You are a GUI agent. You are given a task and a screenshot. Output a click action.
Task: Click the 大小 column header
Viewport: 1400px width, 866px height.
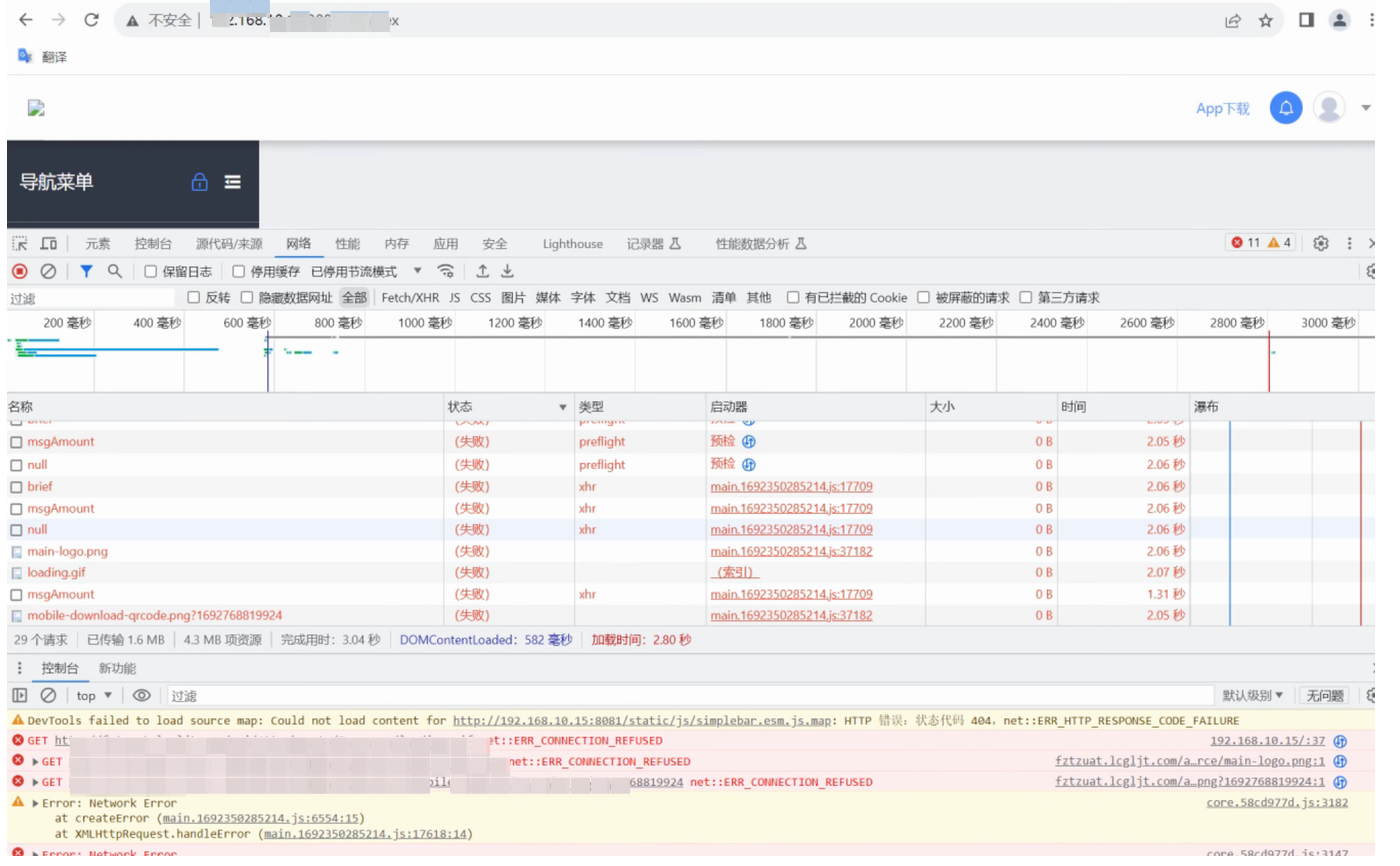click(990, 407)
